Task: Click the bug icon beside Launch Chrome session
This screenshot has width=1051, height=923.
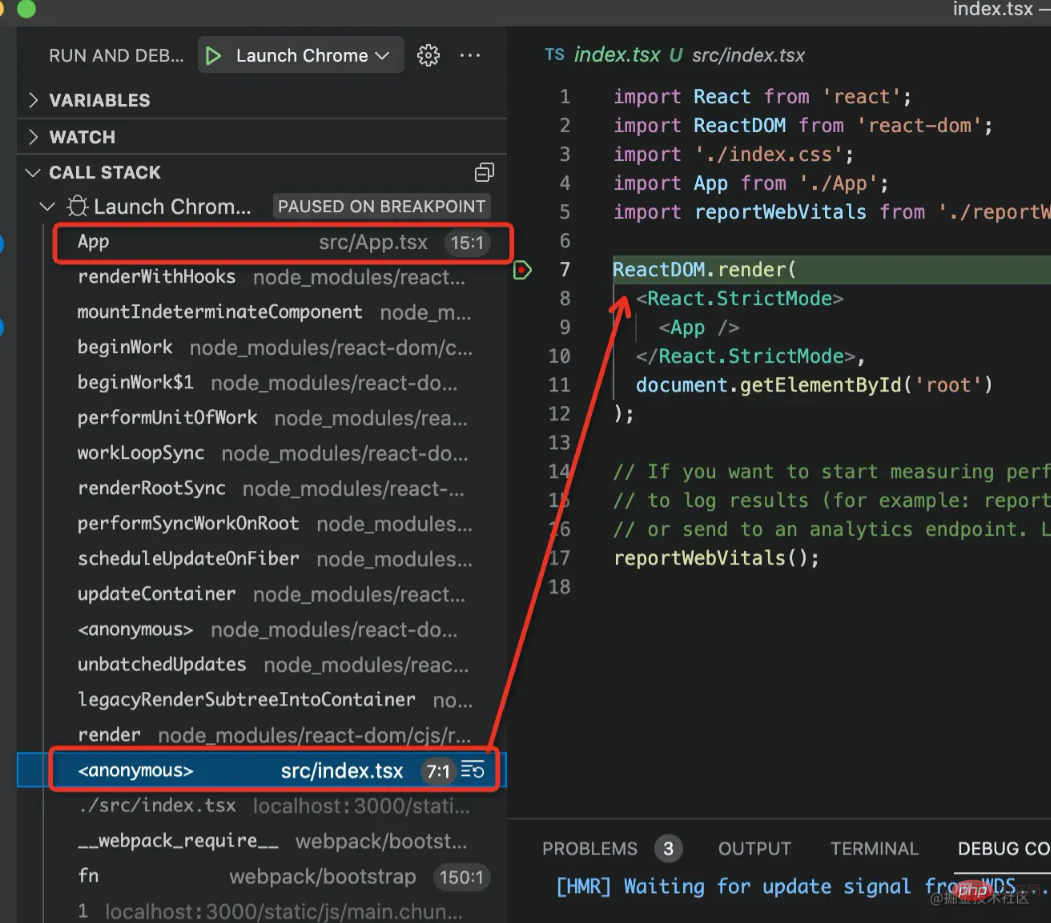Action: point(77,207)
